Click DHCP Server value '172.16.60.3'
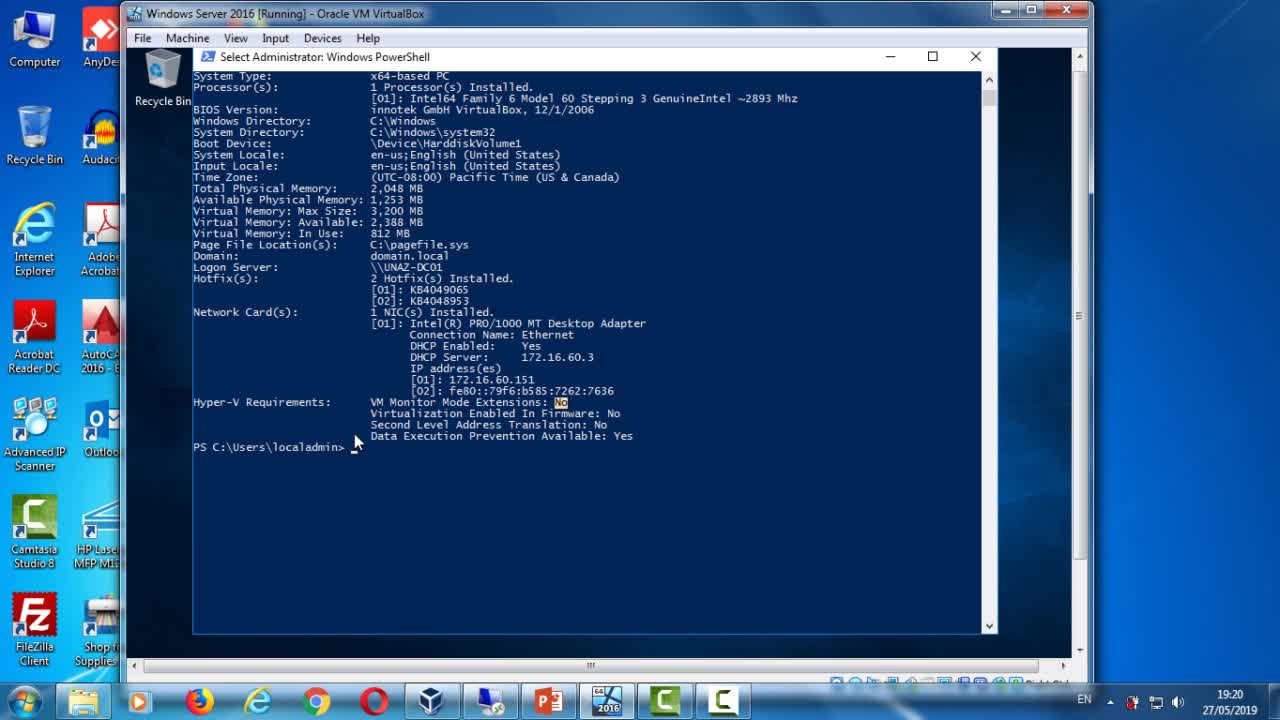 (x=557, y=357)
